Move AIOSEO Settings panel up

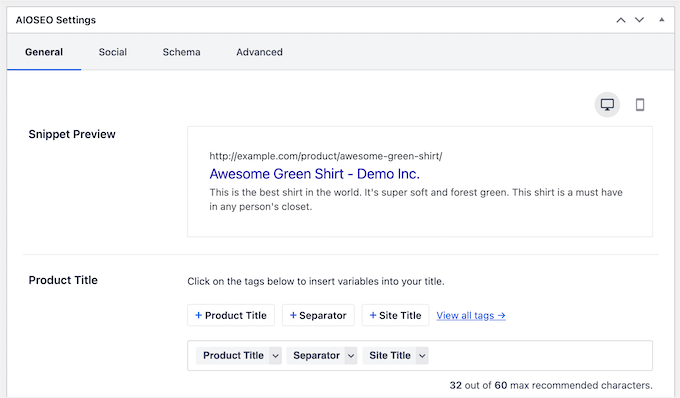tap(621, 20)
